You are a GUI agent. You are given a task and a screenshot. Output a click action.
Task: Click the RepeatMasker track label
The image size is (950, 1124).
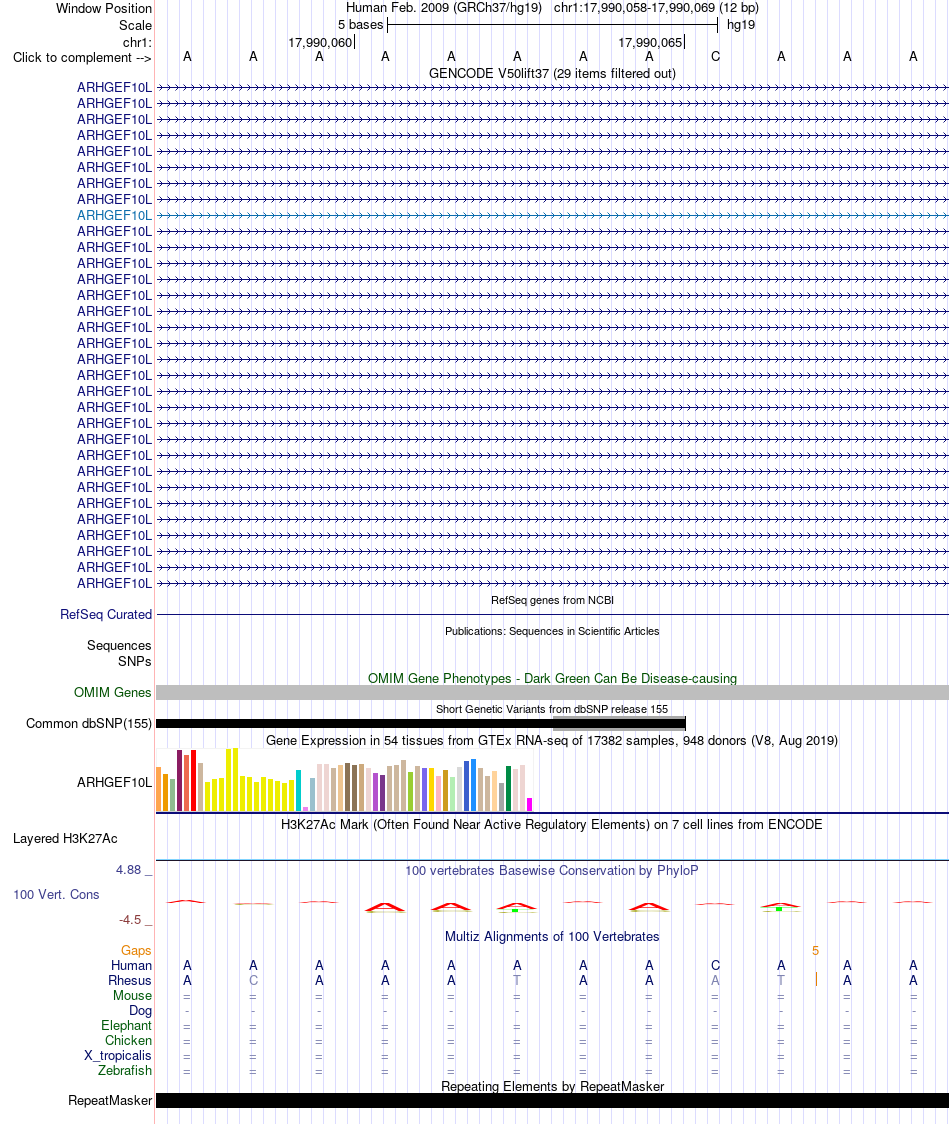(x=110, y=1100)
